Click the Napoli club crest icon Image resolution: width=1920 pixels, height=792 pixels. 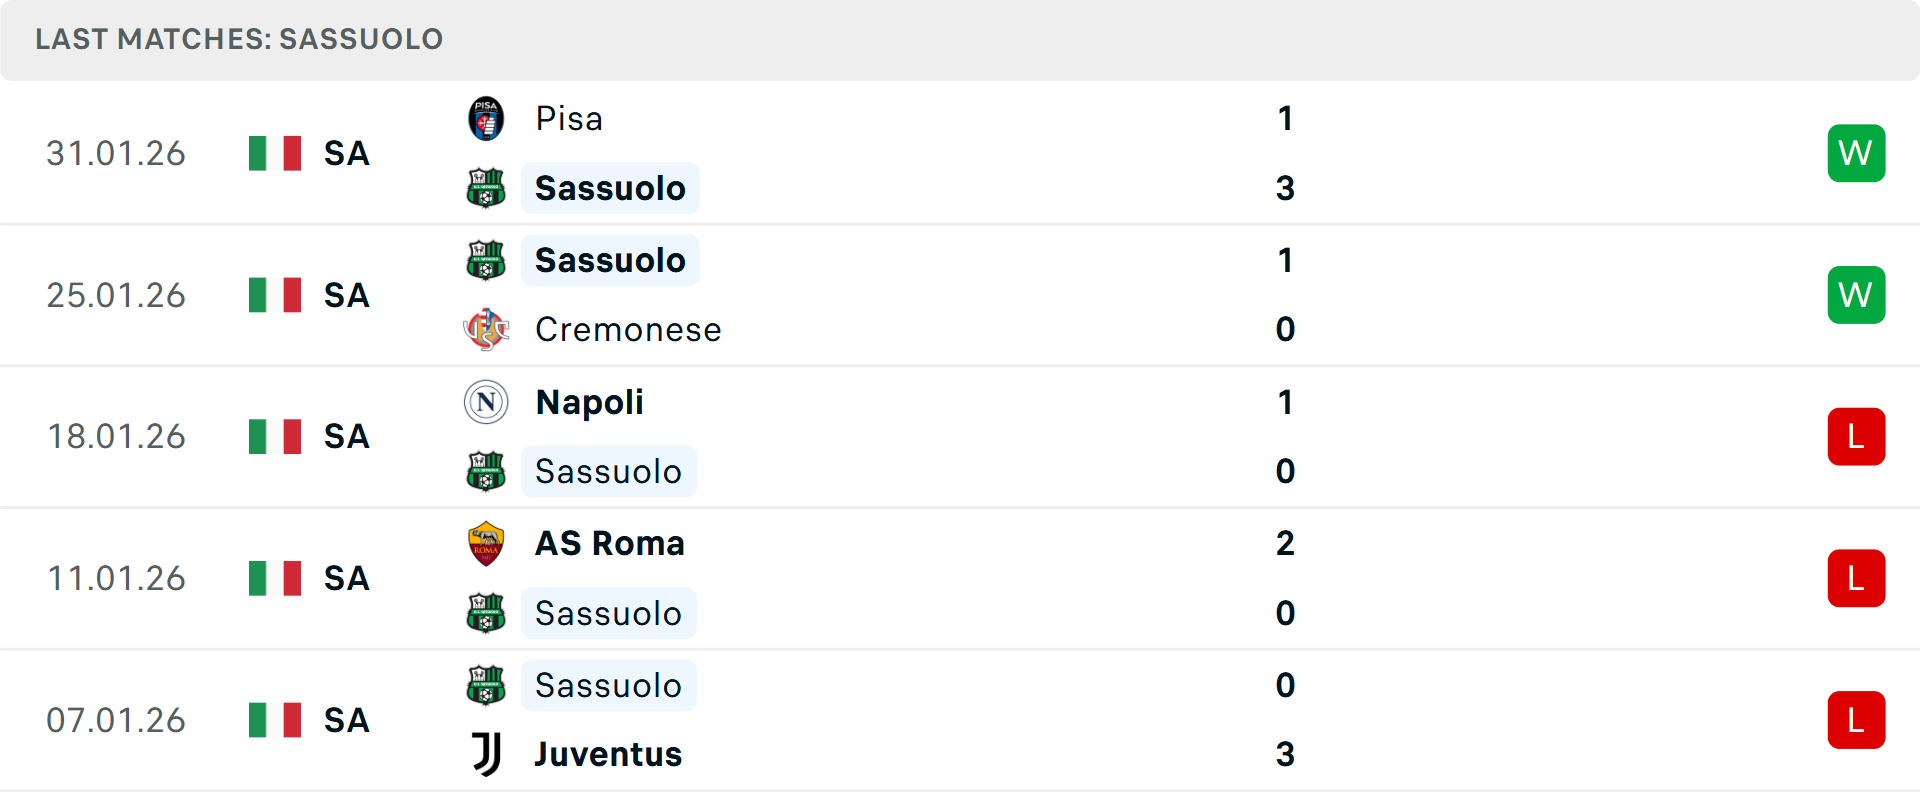coord(486,402)
